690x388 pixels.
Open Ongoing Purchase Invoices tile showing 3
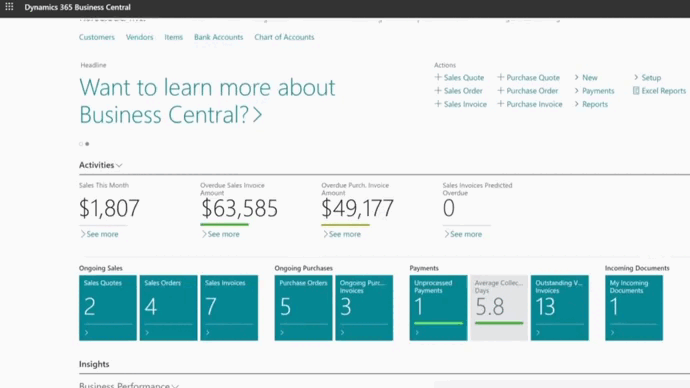coord(364,308)
